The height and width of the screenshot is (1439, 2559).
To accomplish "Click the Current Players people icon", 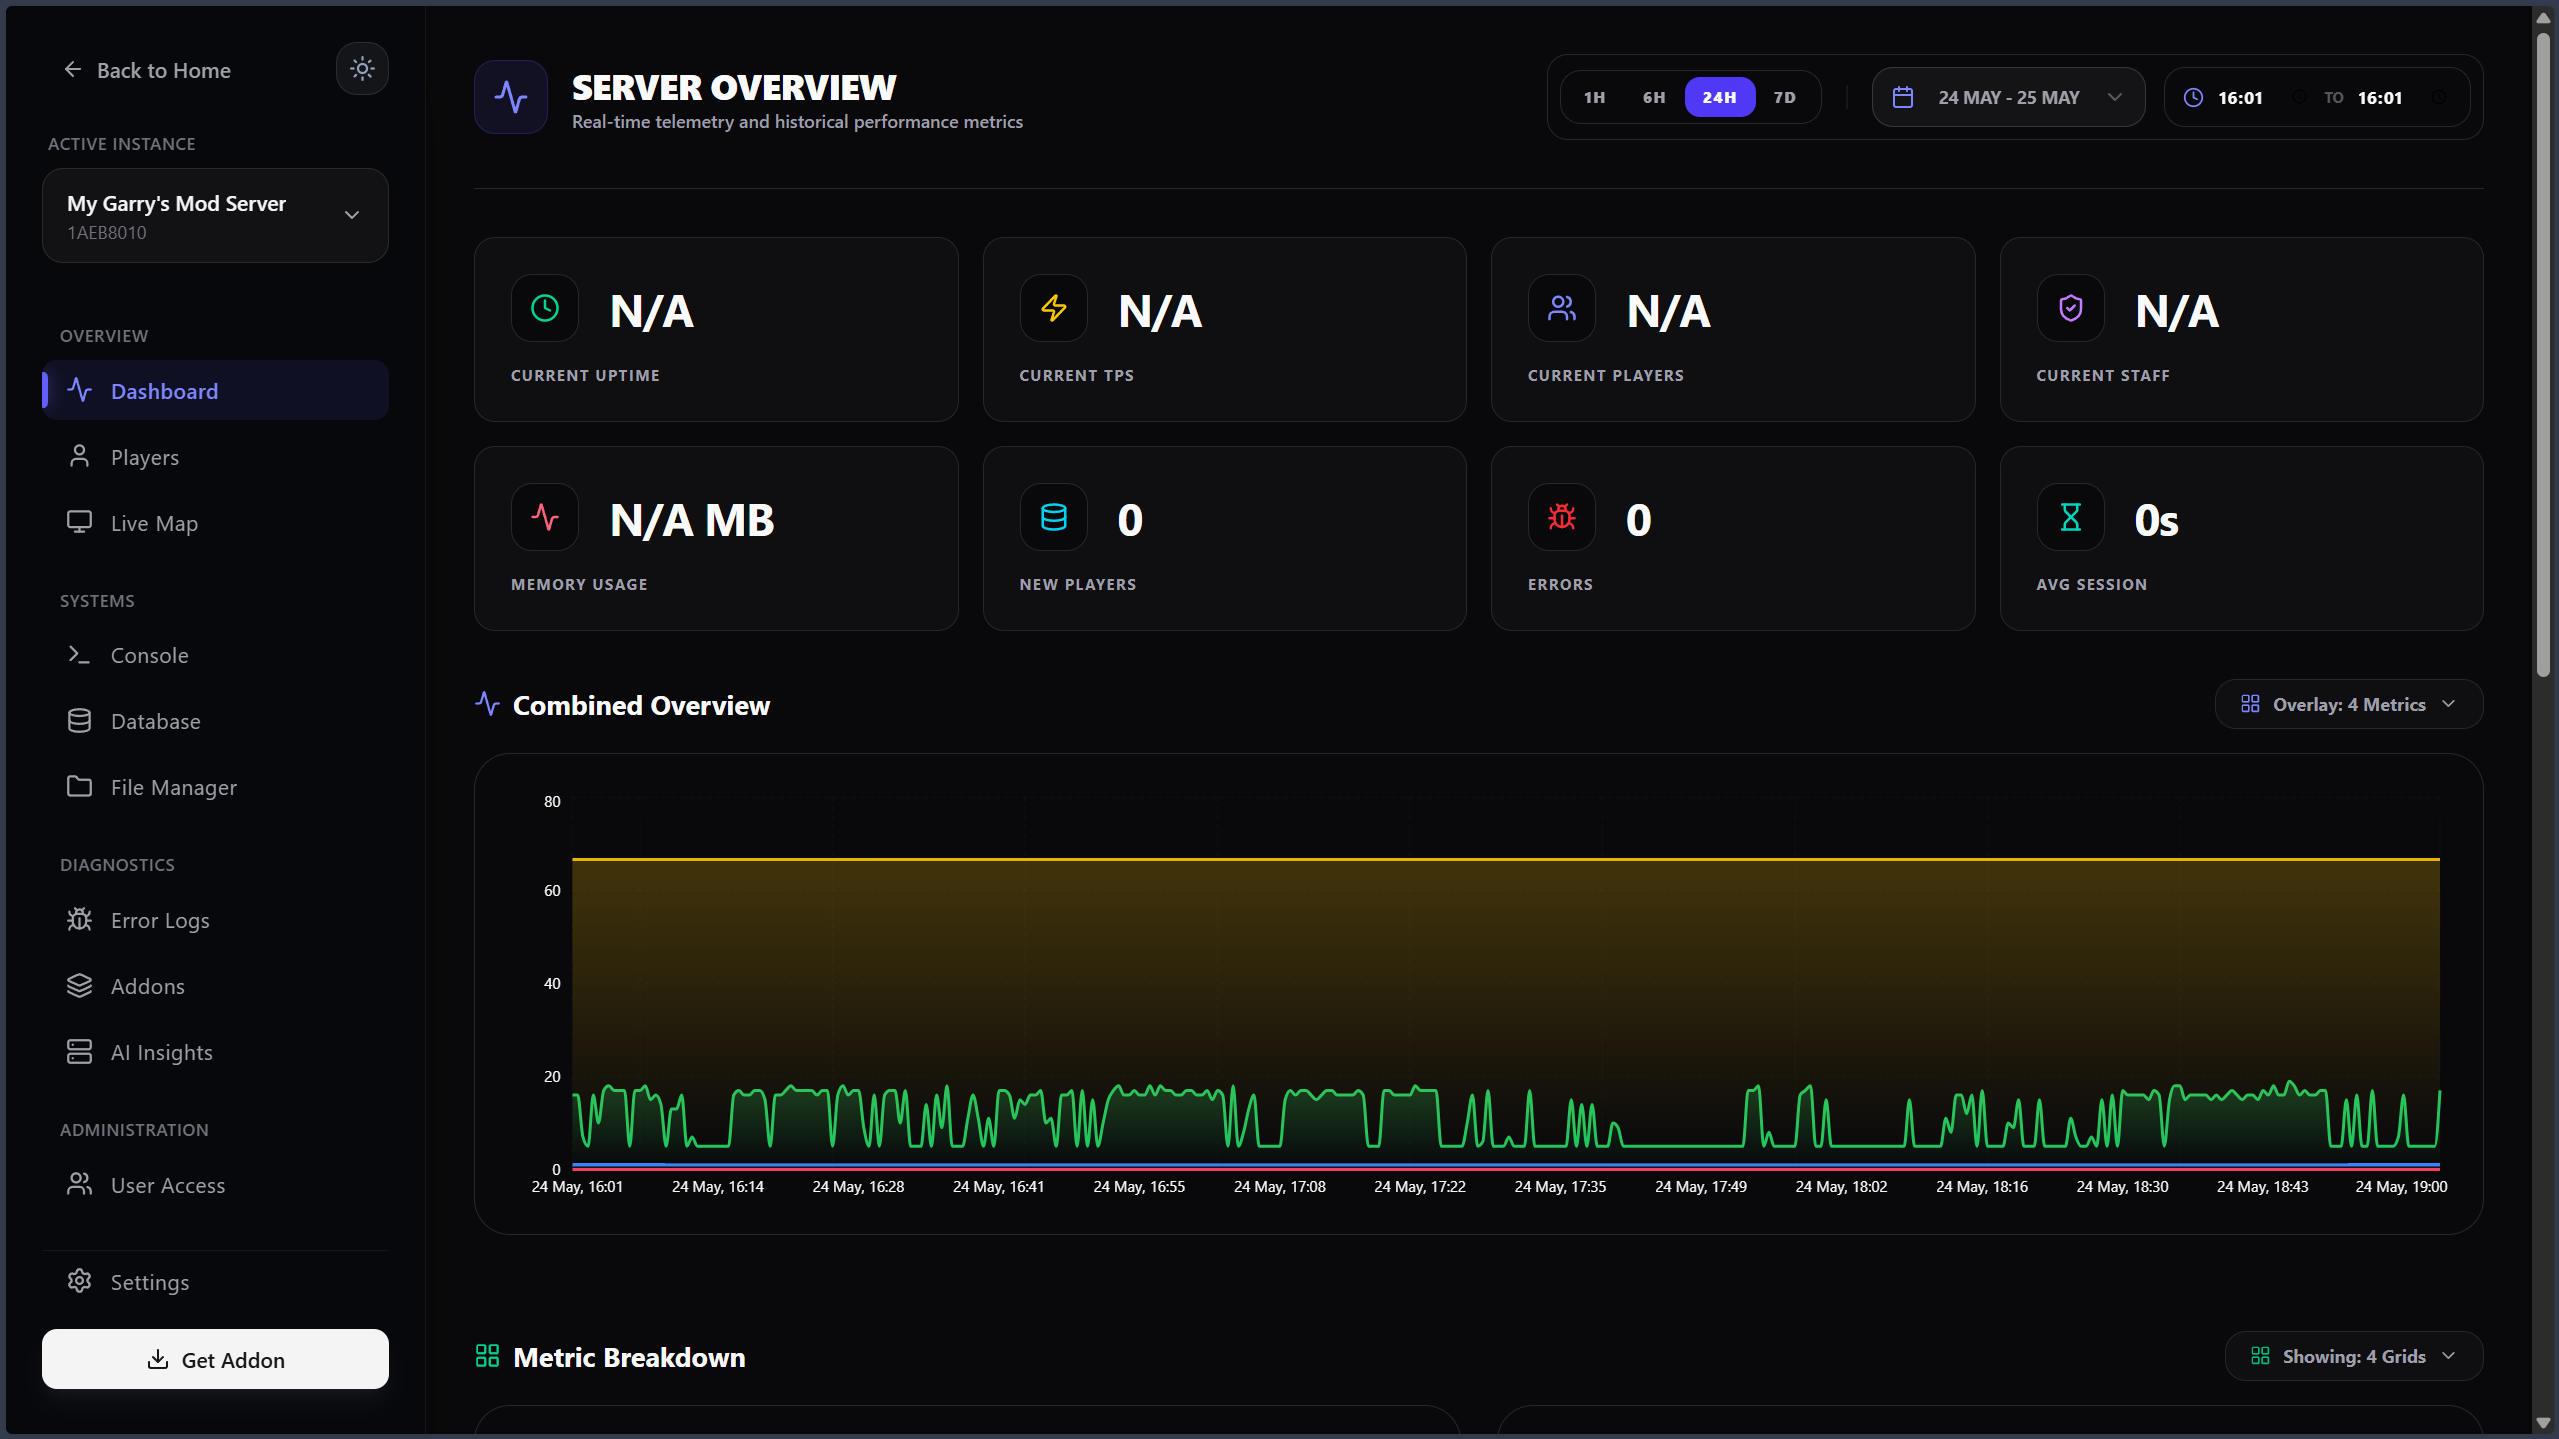I will pos(1562,308).
